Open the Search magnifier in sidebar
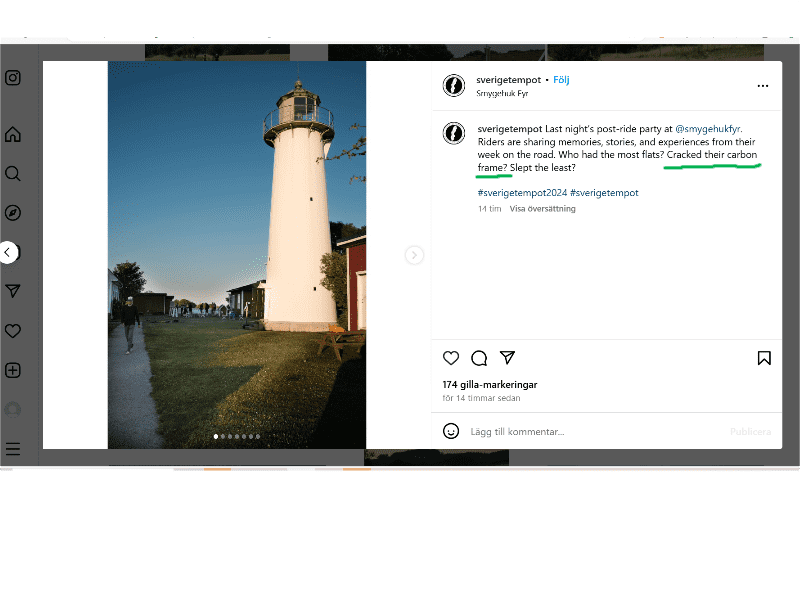This screenshot has height=600, width=800. [13, 174]
